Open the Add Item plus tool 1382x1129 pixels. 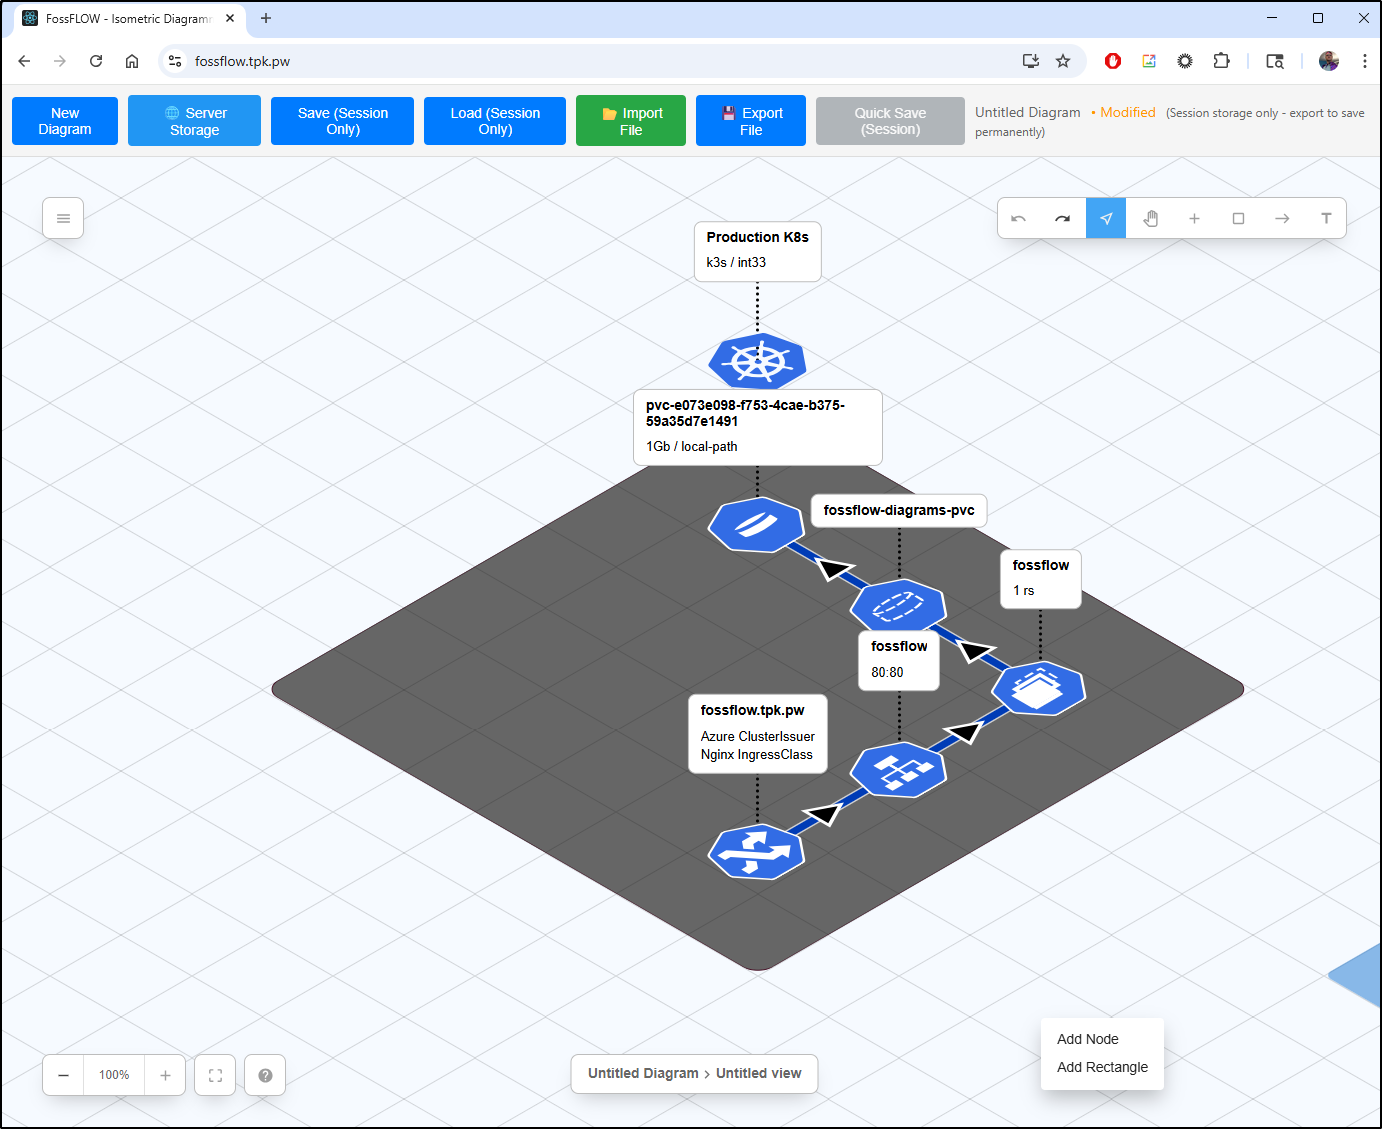1194,217
